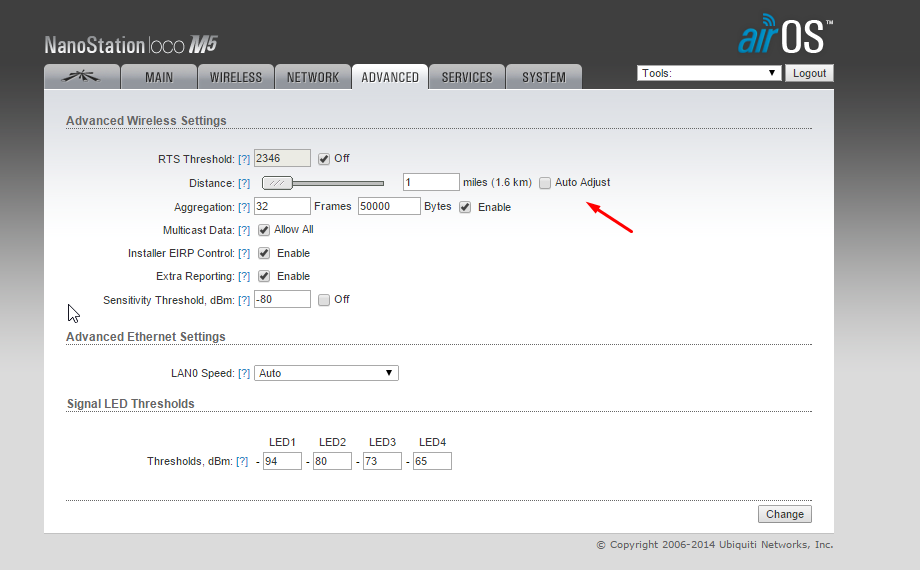The image size is (920, 570).
Task: Click the Sensitivity Threshold dBm field
Action: [x=282, y=299]
